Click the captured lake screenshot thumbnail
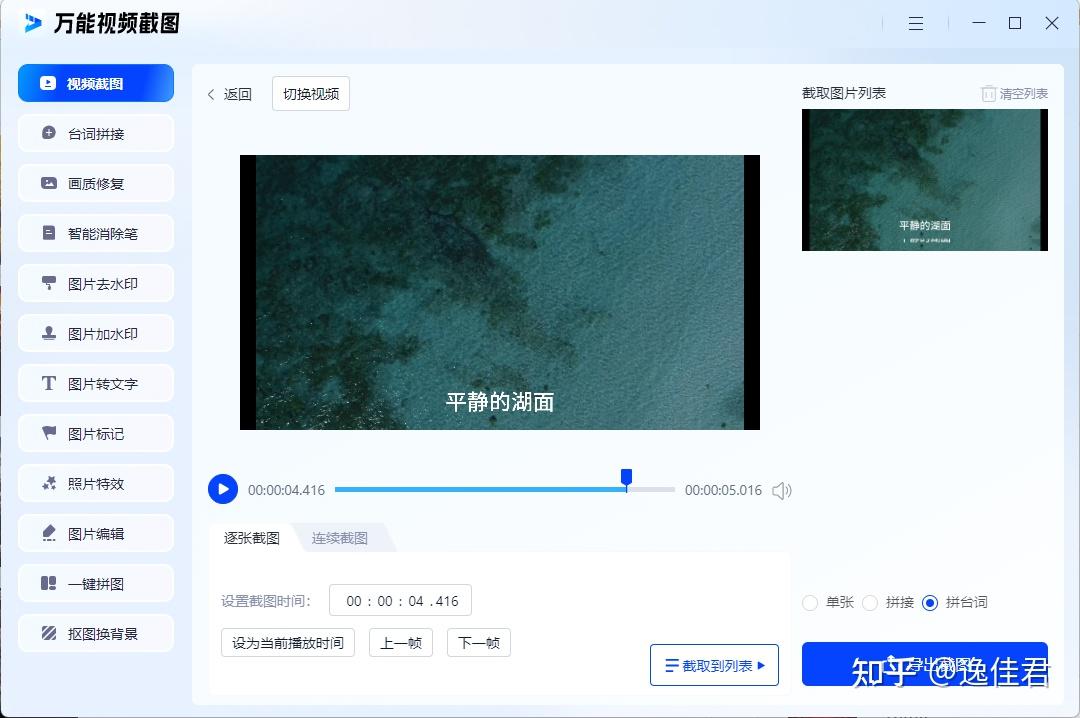The height and width of the screenshot is (718, 1080). [x=923, y=180]
